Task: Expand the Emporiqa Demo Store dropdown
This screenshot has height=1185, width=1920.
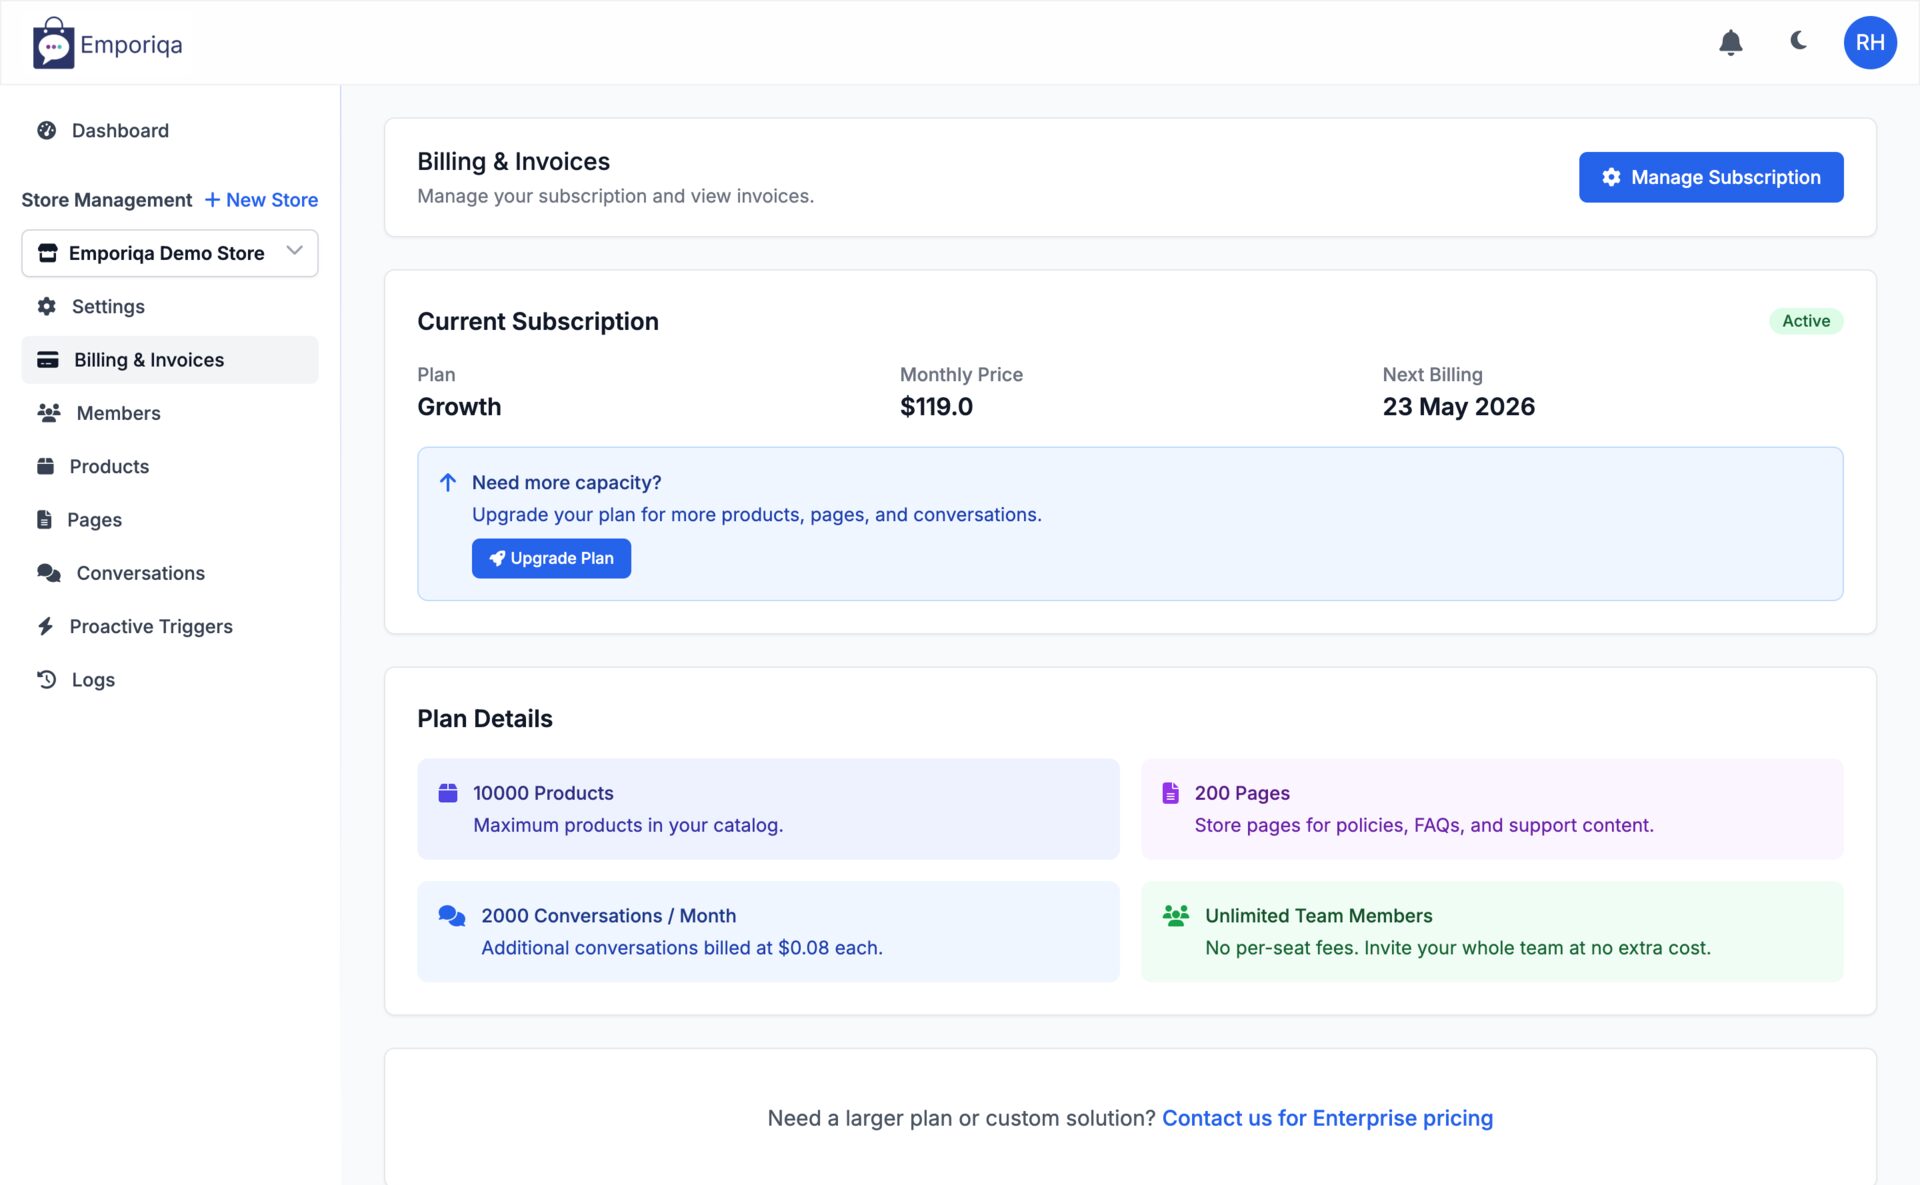Action: pyautogui.click(x=166, y=253)
